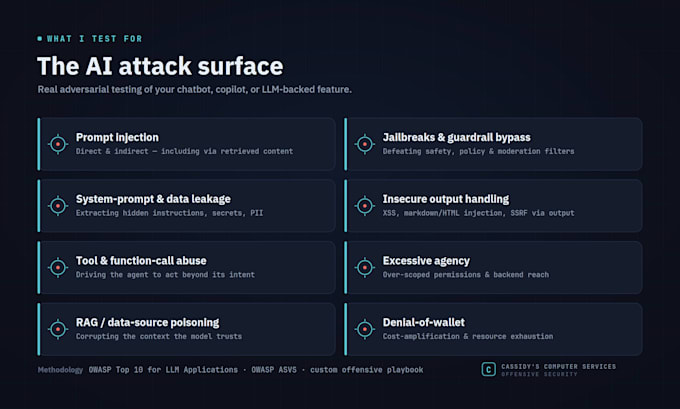Open the Prompt injection card title
680x409 pixels.
coord(117,137)
